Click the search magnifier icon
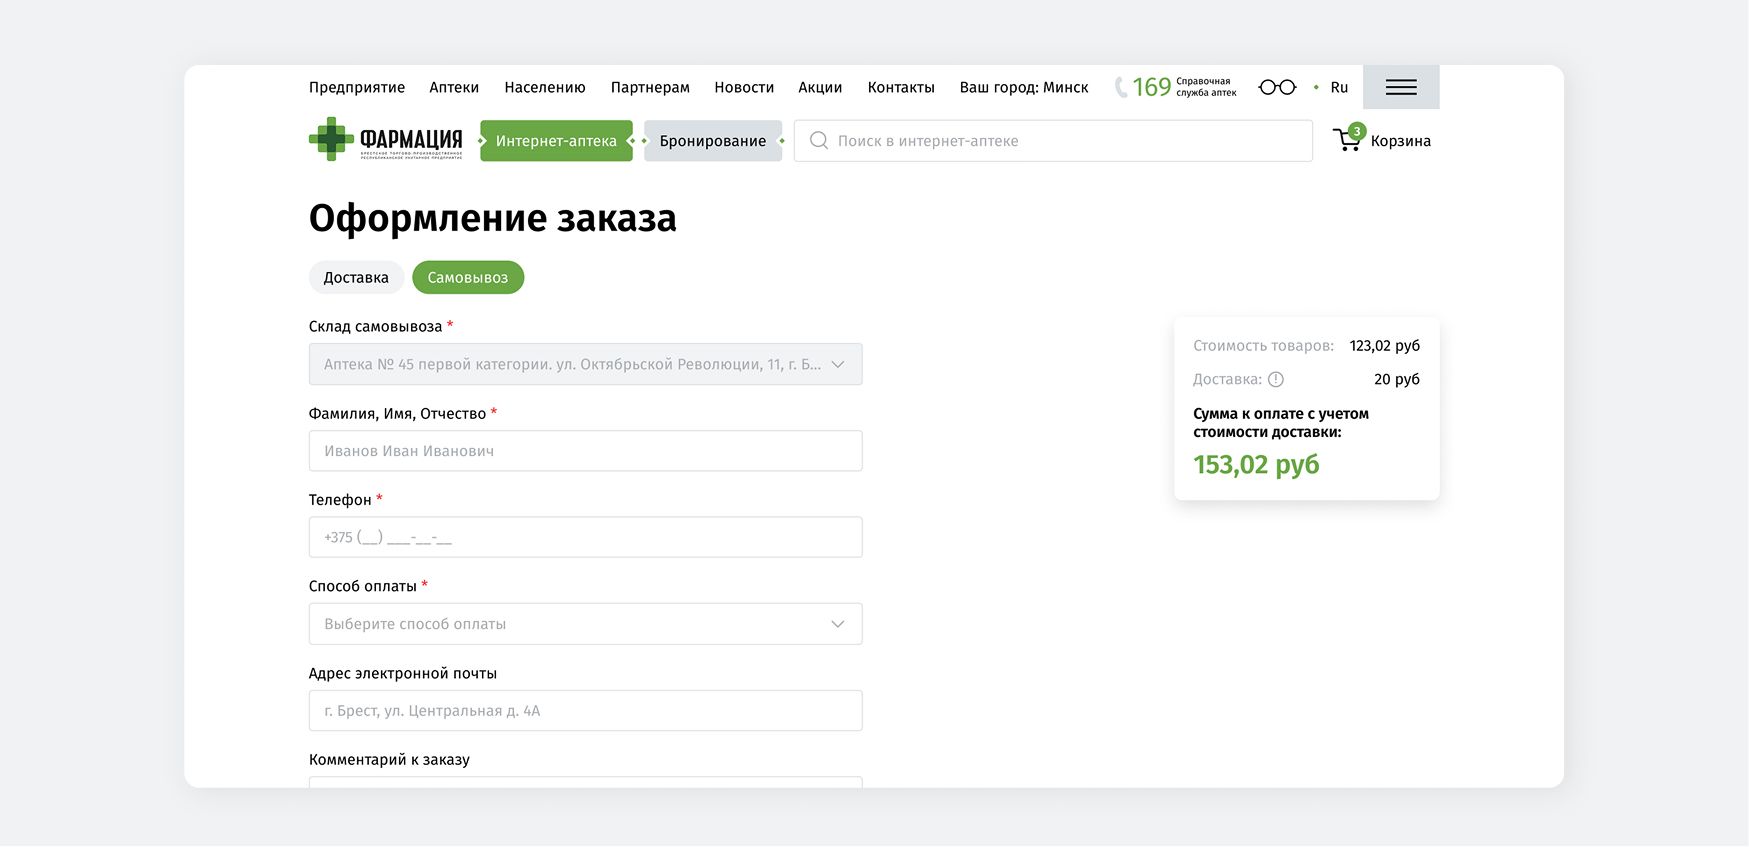The height and width of the screenshot is (847, 1749). coord(819,141)
